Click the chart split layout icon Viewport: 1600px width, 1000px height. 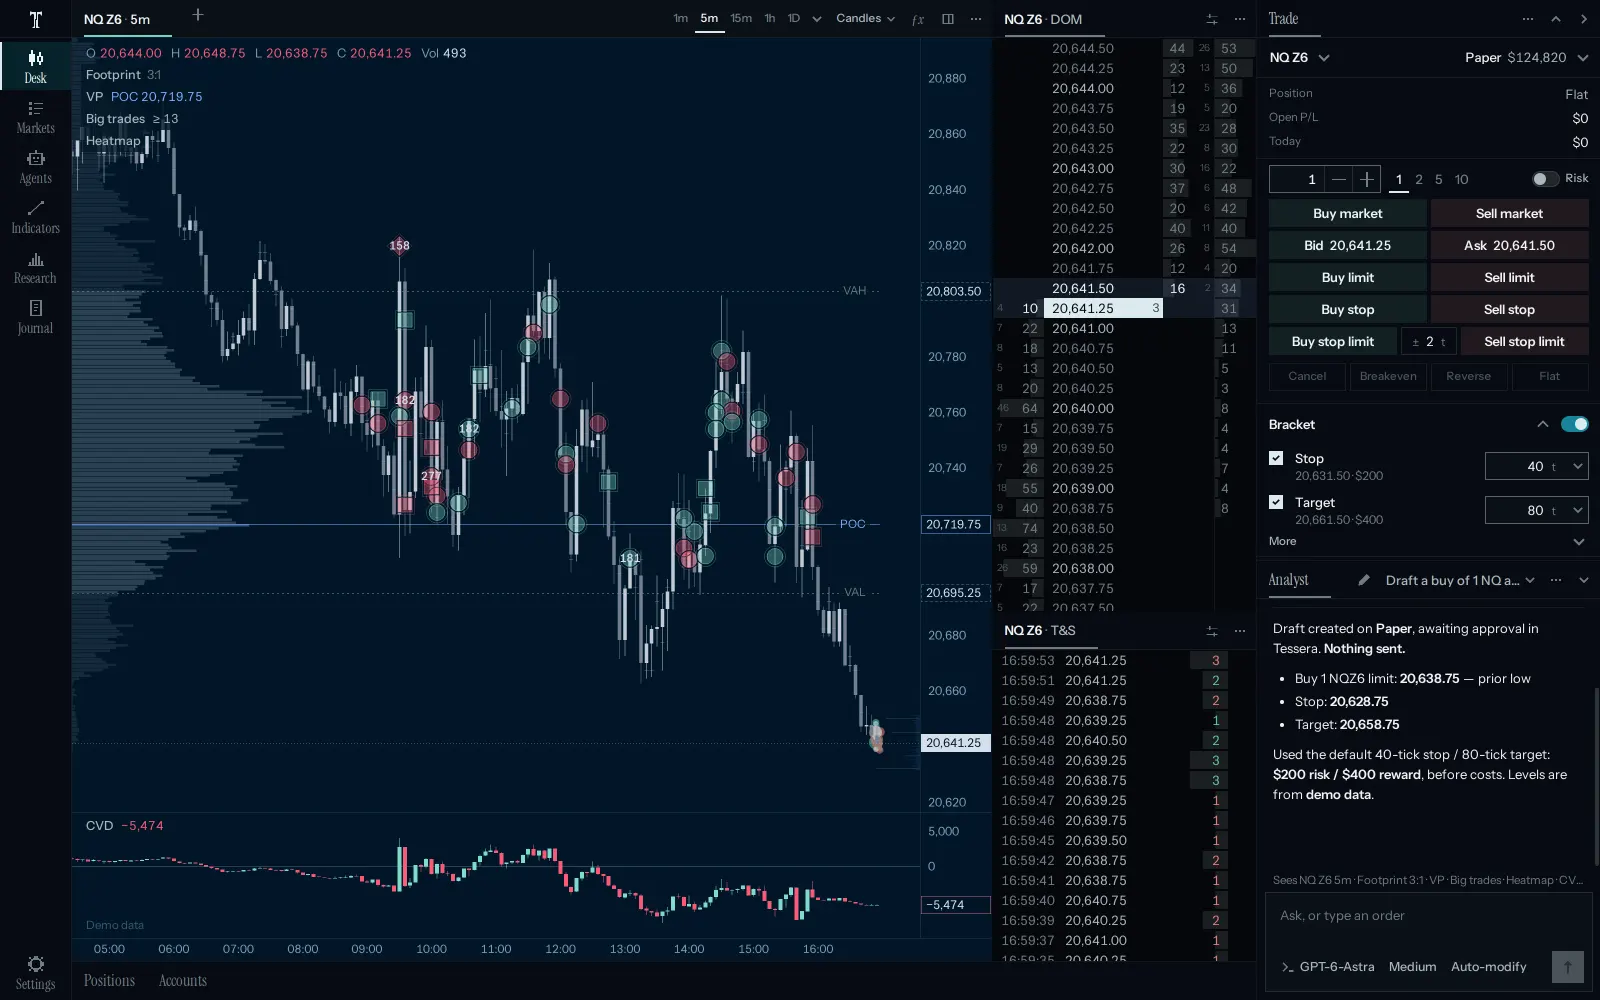pyautogui.click(x=948, y=19)
